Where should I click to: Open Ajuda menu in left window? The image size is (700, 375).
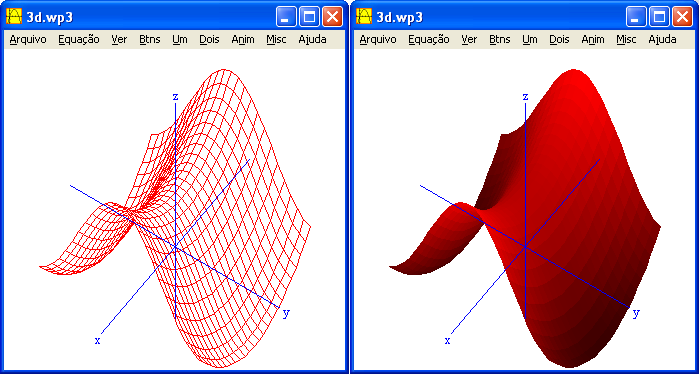312,40
